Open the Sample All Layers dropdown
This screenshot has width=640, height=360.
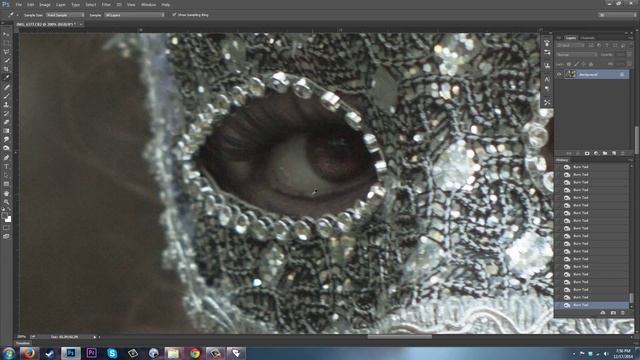coord(134,15)
